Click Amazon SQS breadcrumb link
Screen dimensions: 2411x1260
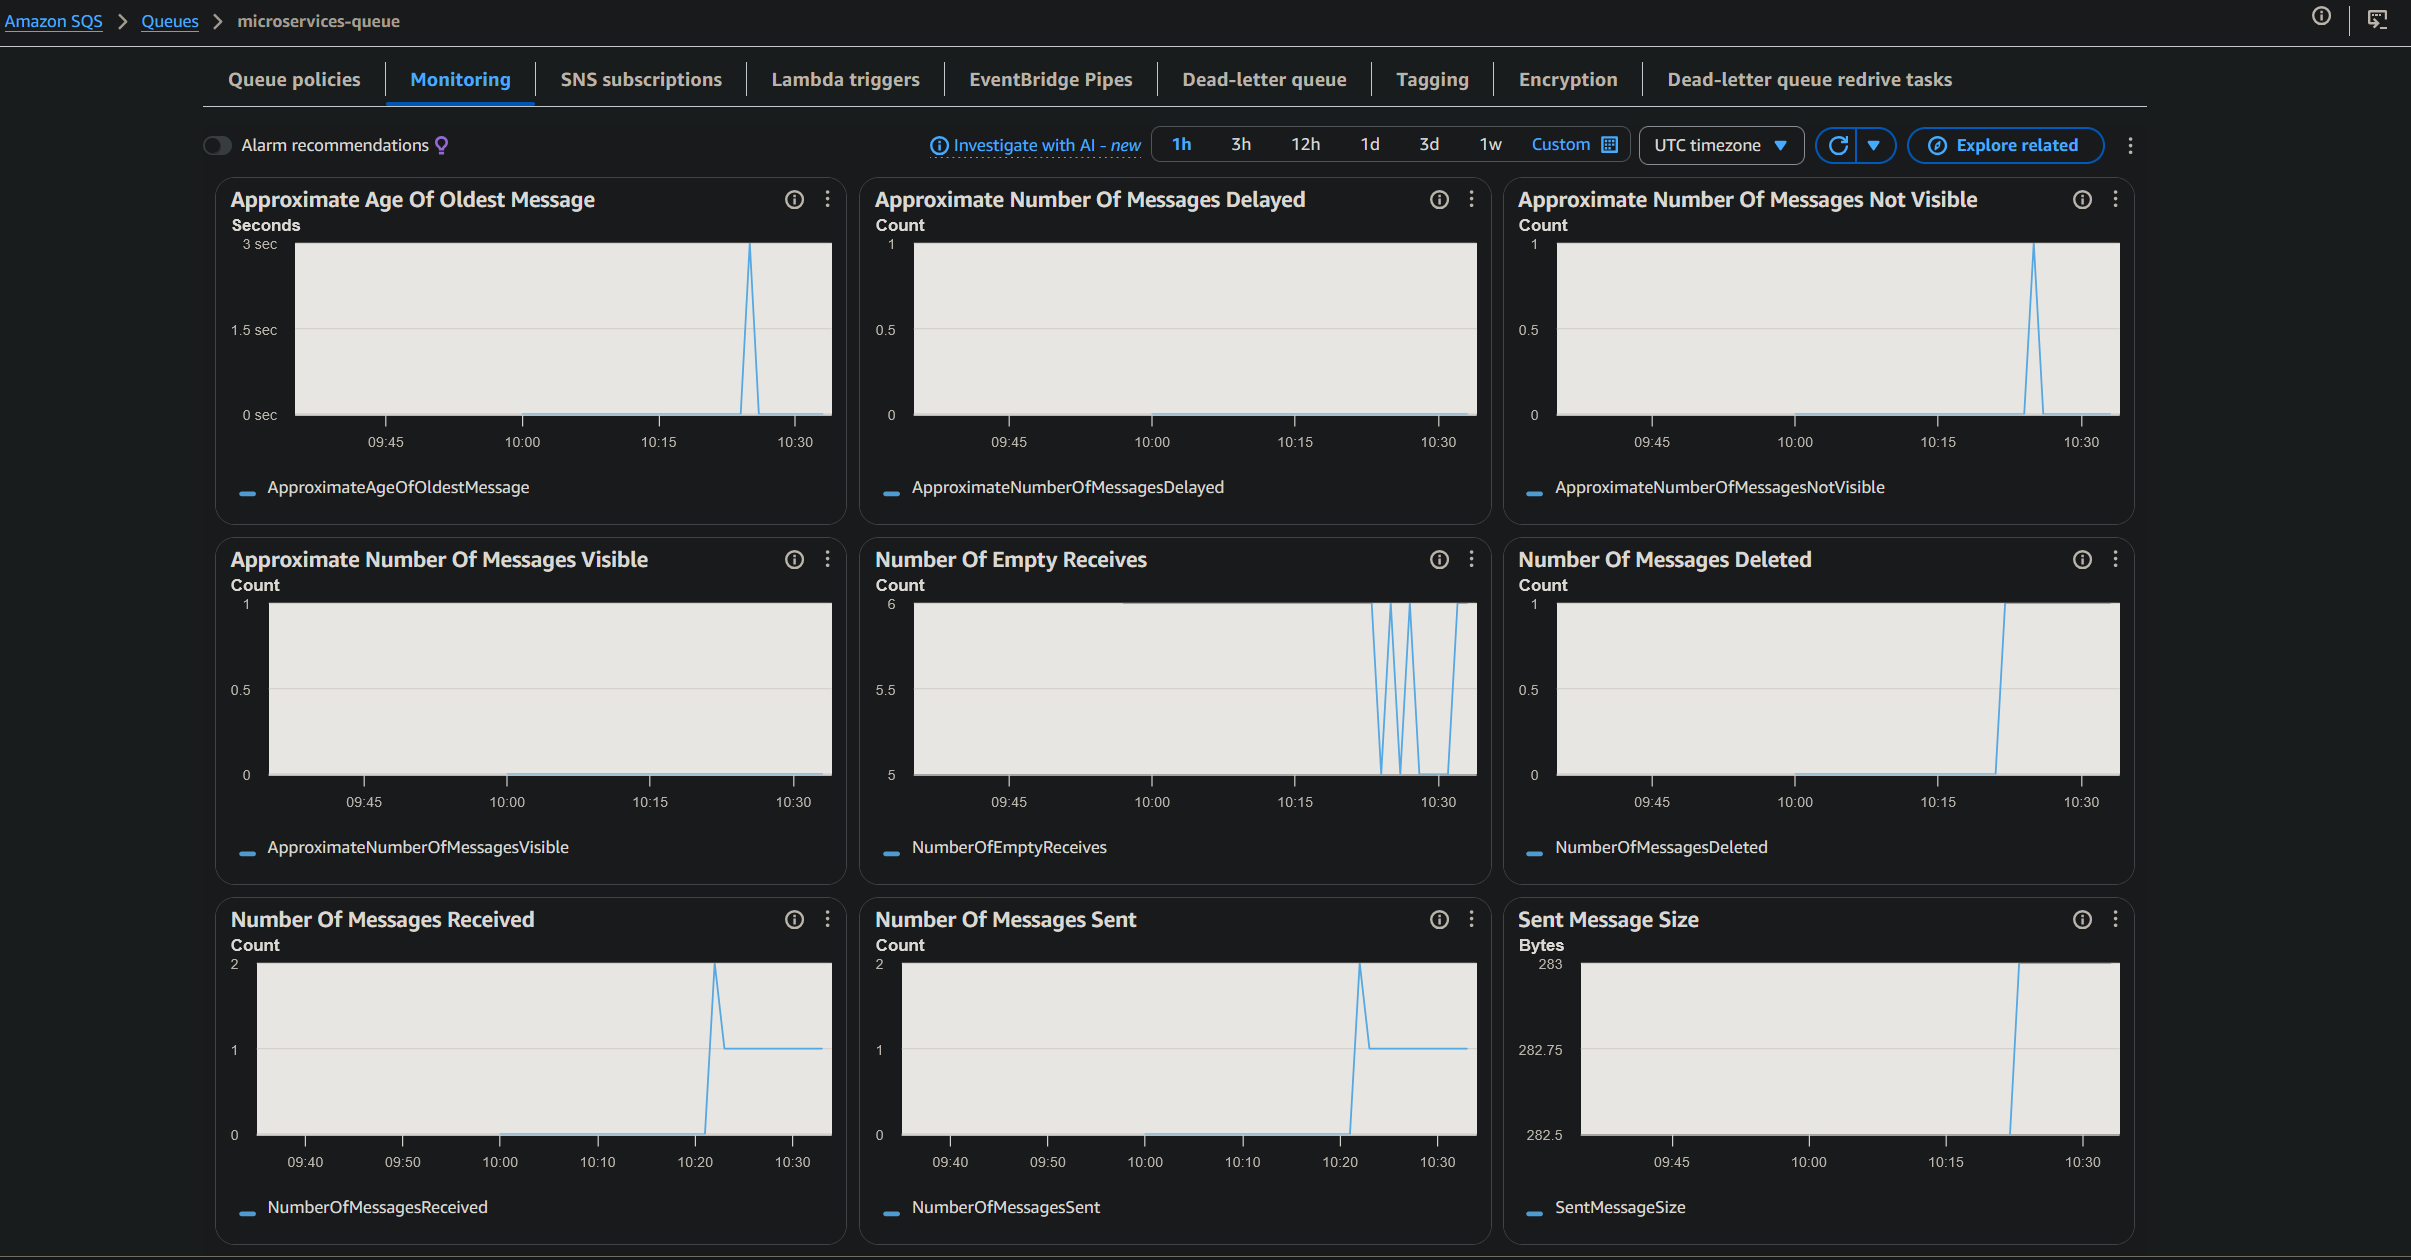[x=53, y=21]
